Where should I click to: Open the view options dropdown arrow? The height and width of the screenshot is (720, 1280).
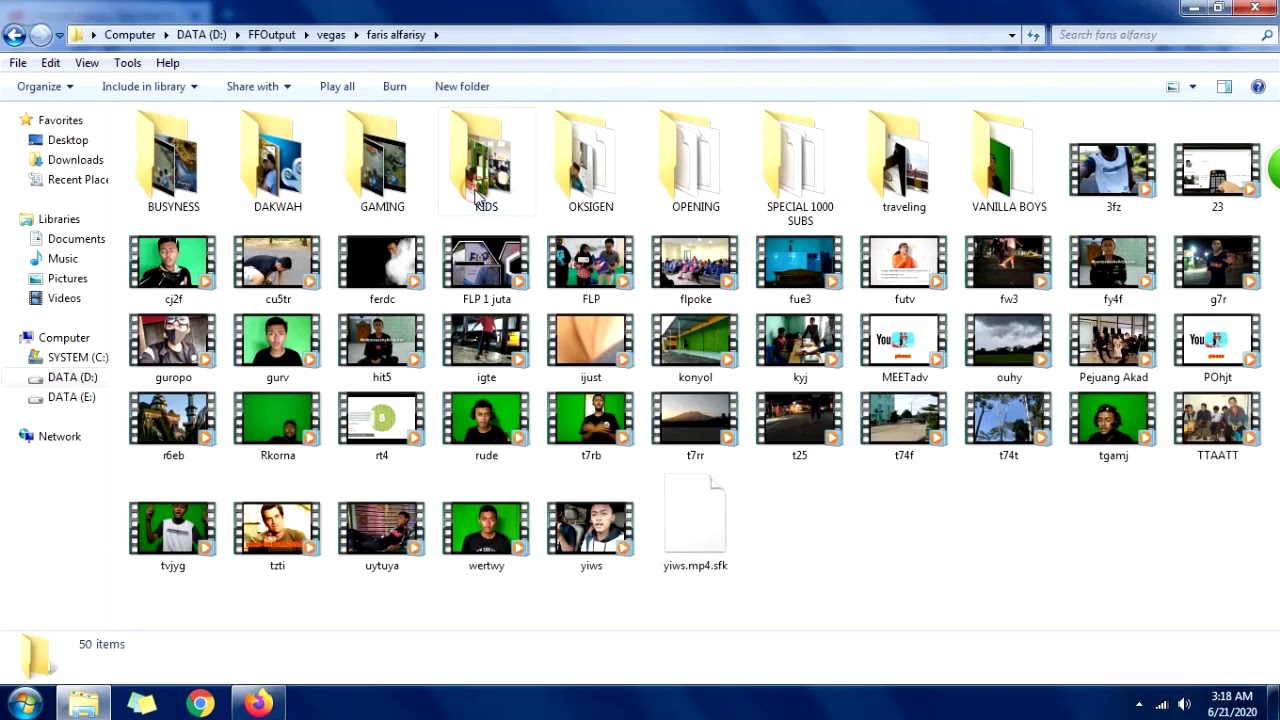coord(1192,87)
